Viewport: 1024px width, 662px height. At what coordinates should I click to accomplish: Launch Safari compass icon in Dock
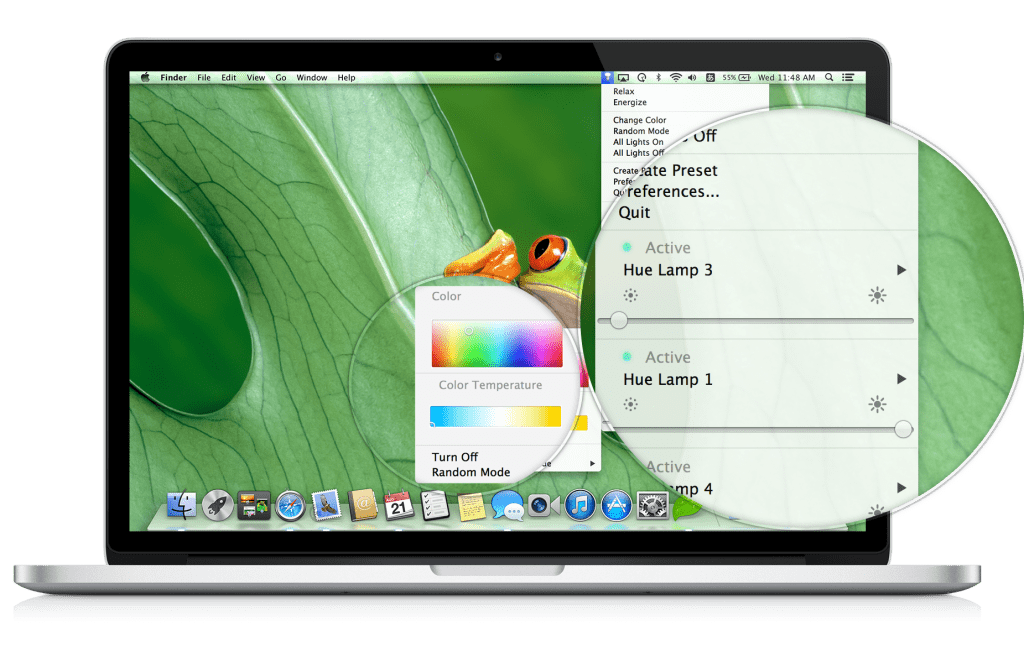[290, 506]
